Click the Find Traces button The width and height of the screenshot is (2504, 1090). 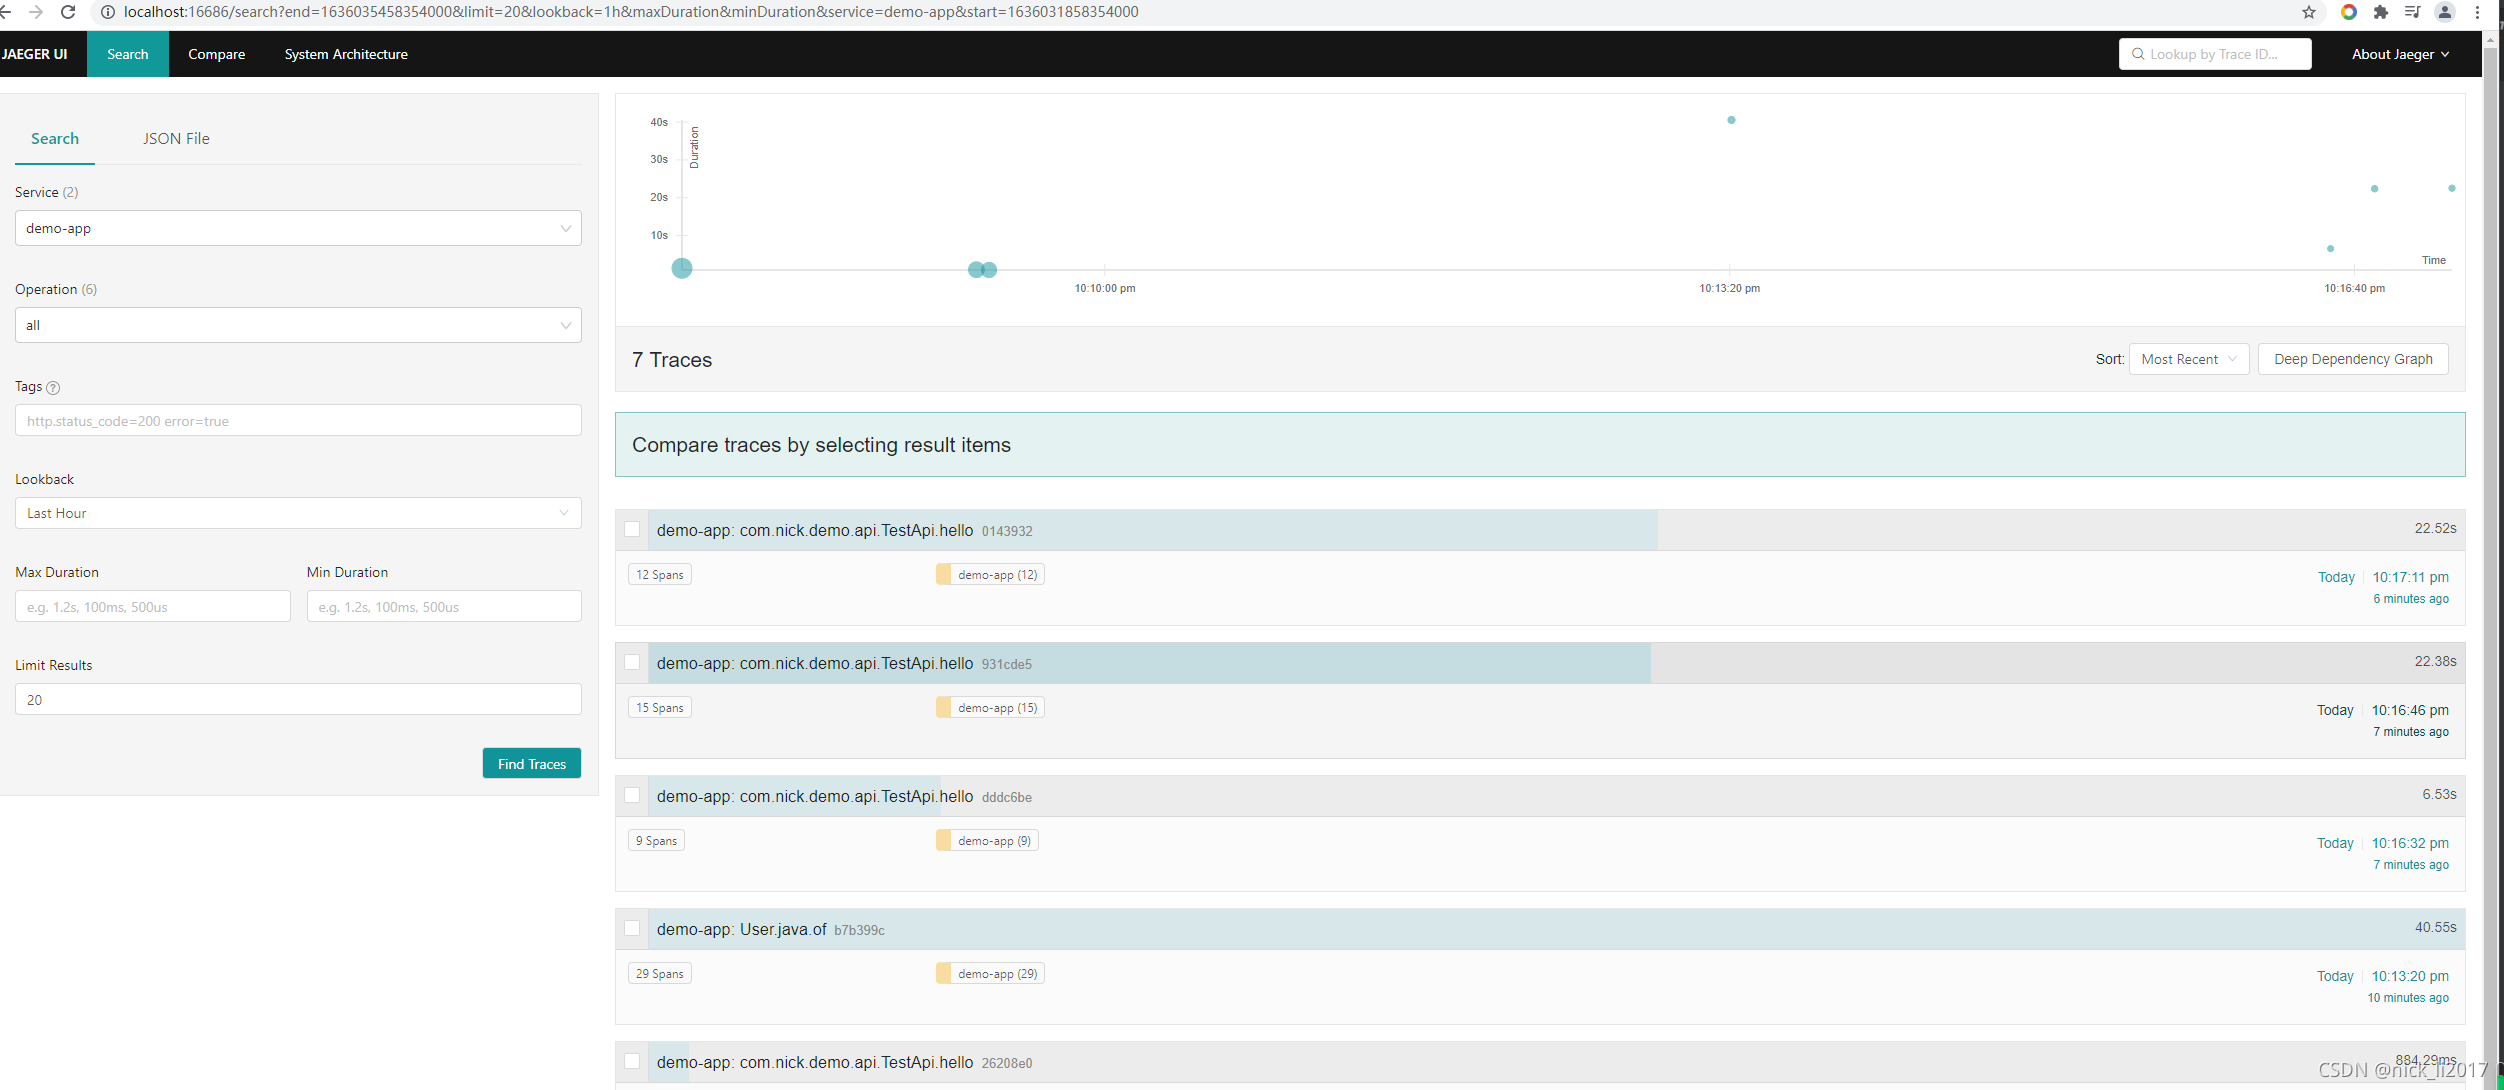click(531, 764)
